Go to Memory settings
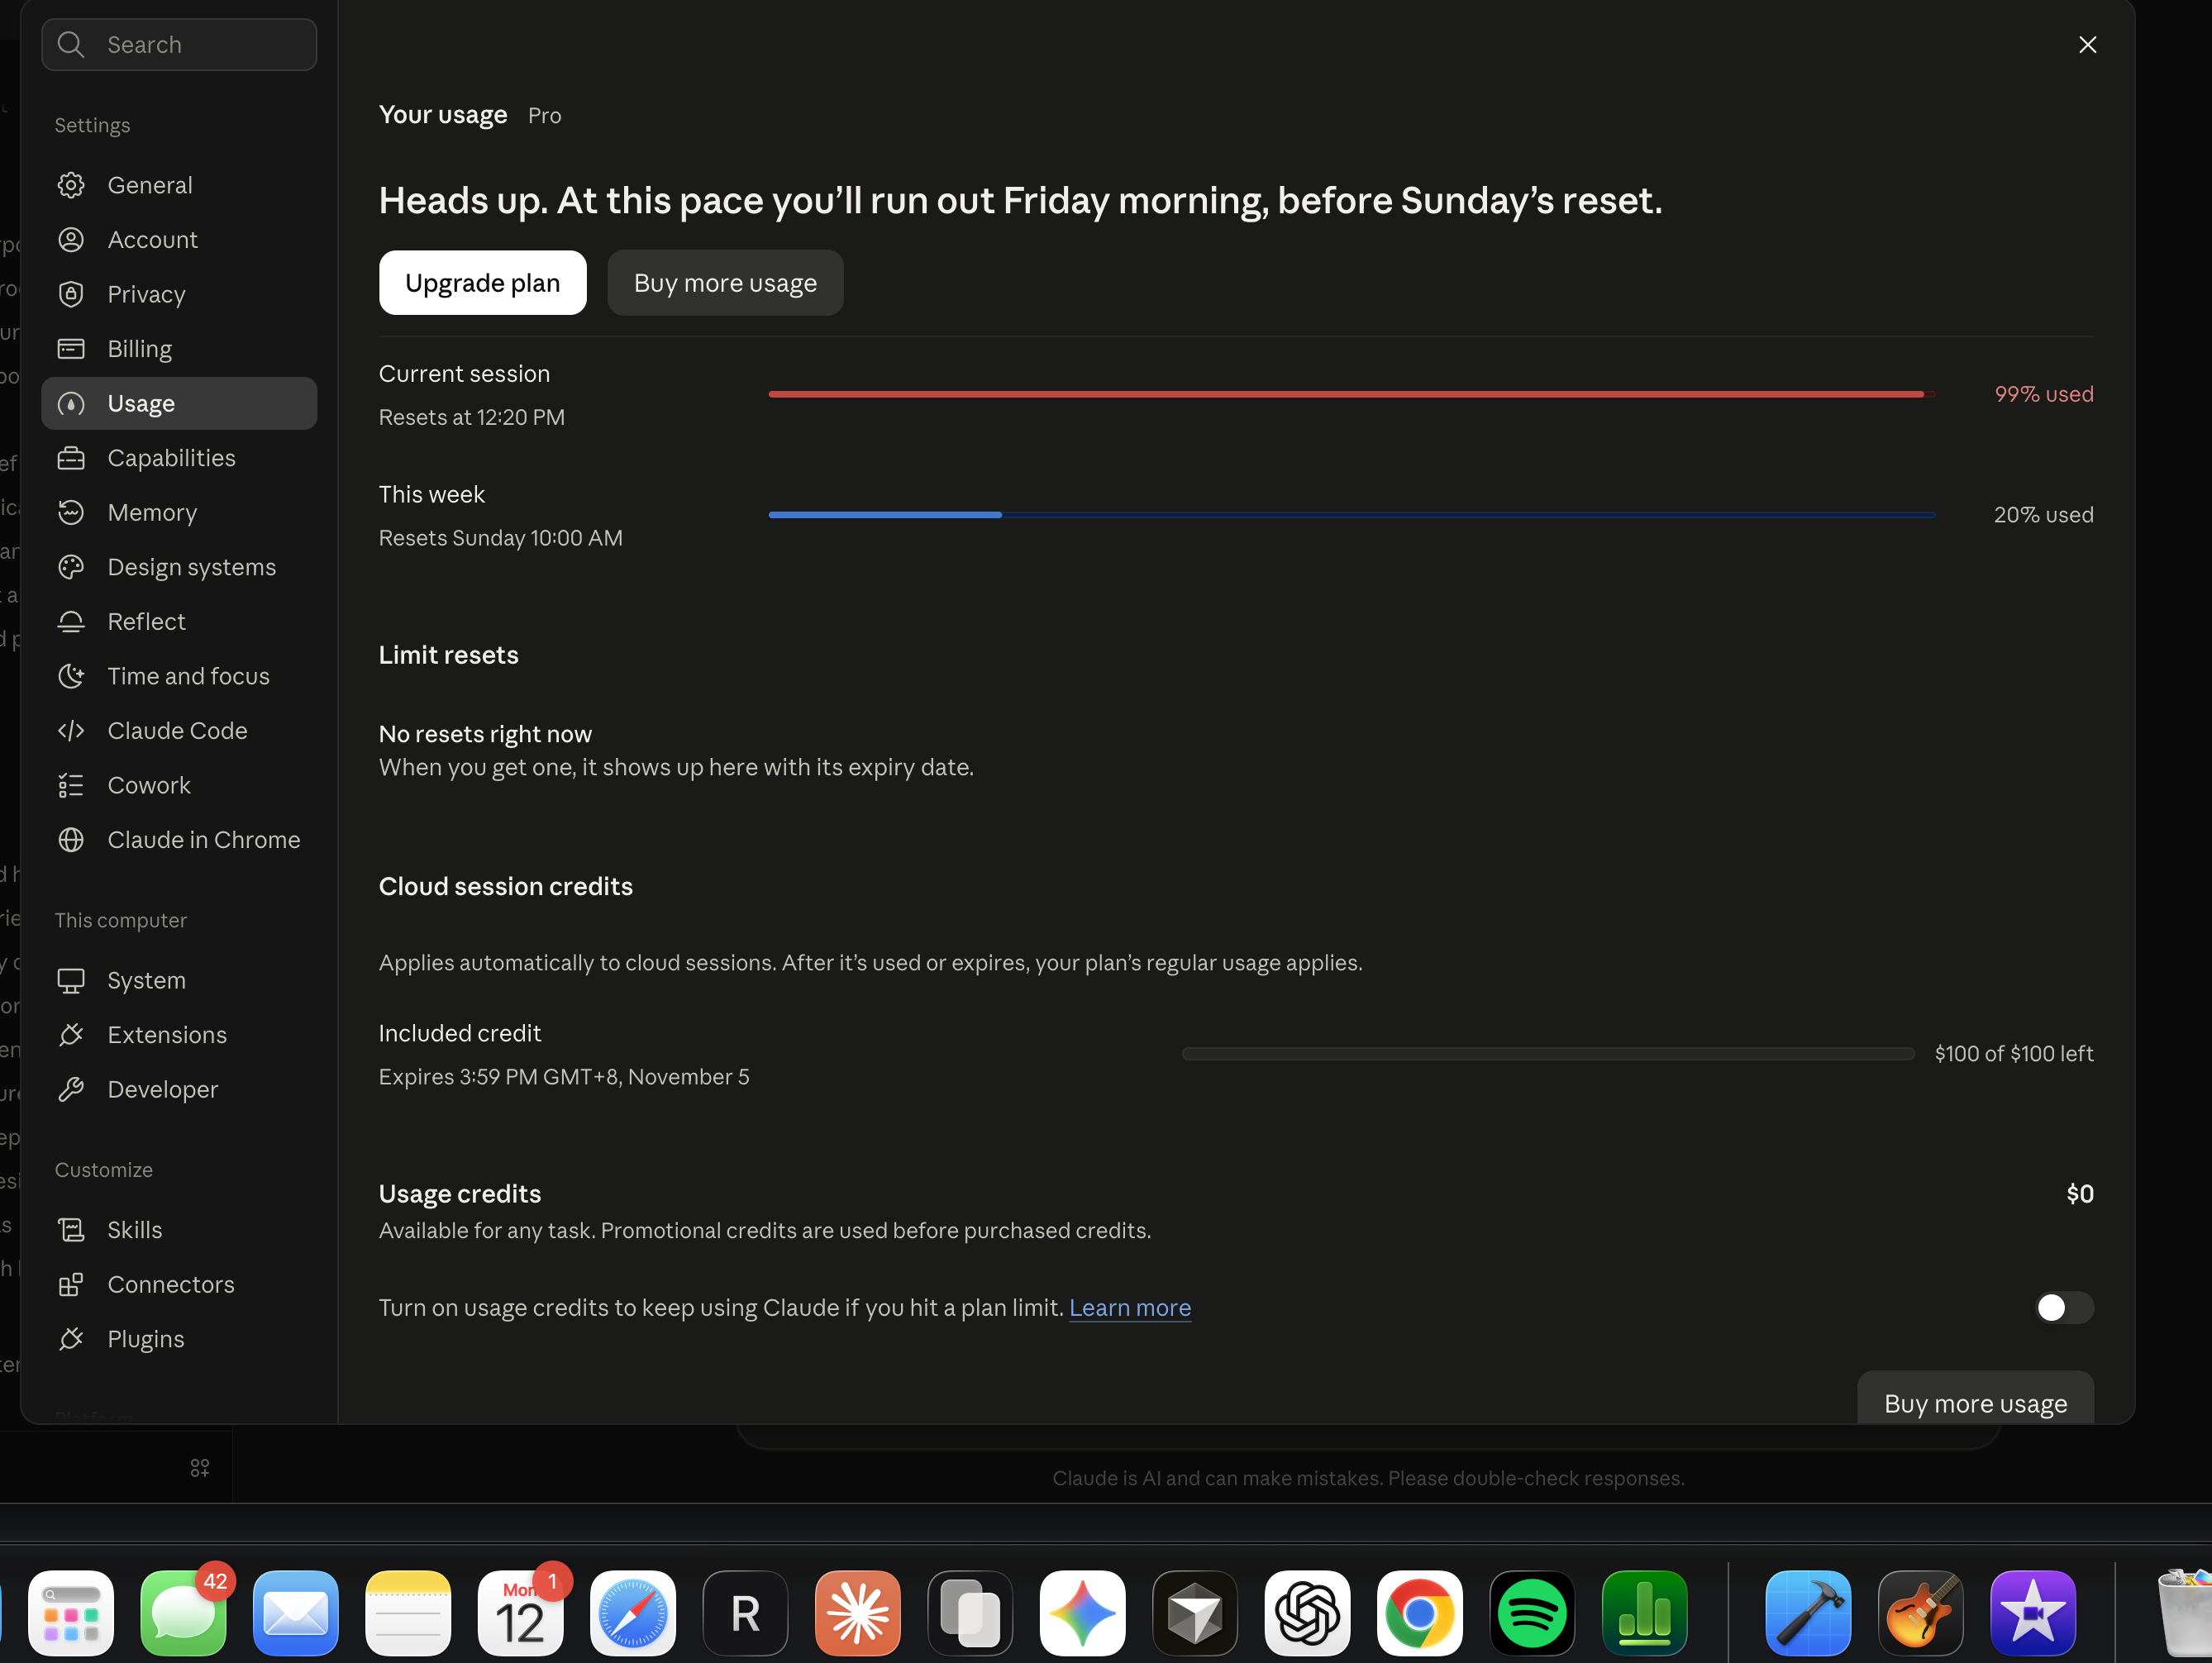This screenshot has height=1663, width=2212. tap(179, 512)
